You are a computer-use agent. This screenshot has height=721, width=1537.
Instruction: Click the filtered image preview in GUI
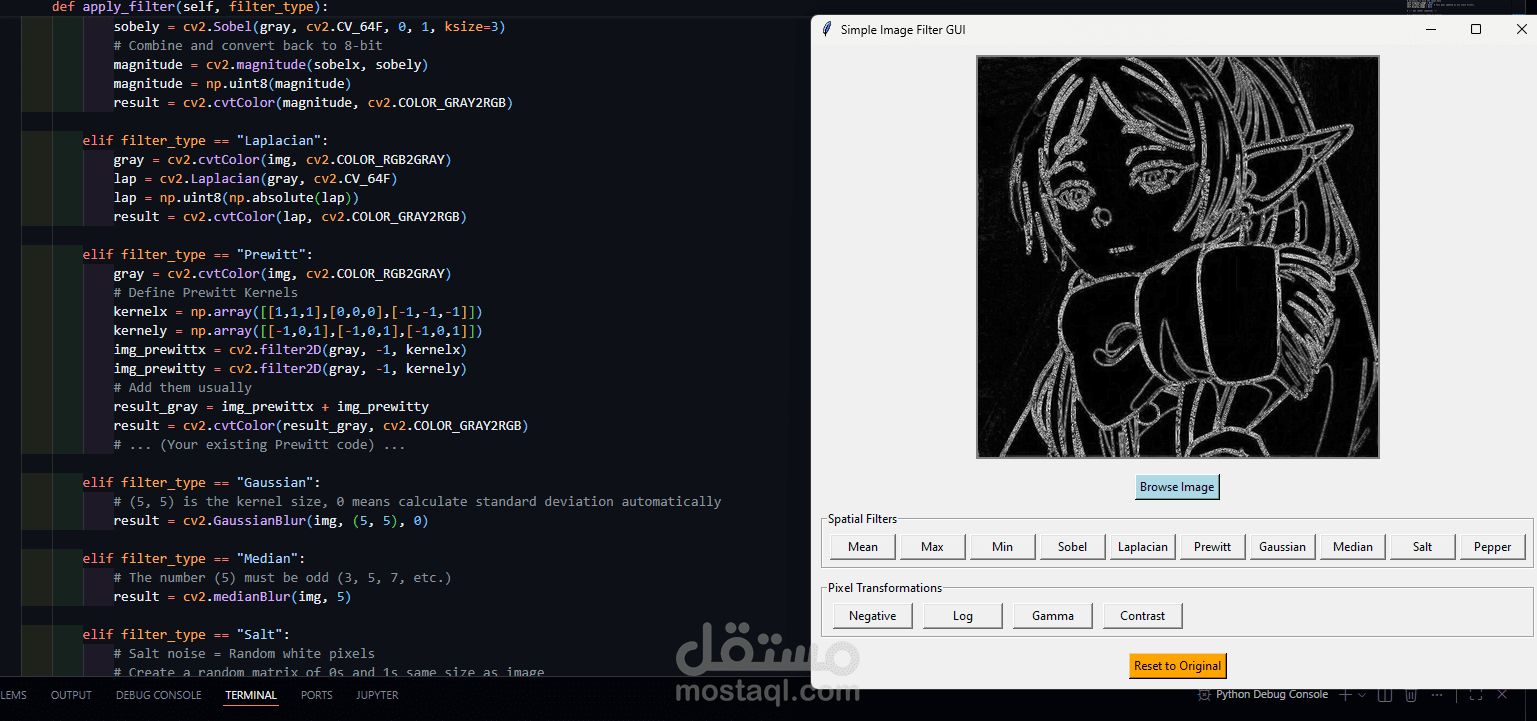(x=1177, y=257)
